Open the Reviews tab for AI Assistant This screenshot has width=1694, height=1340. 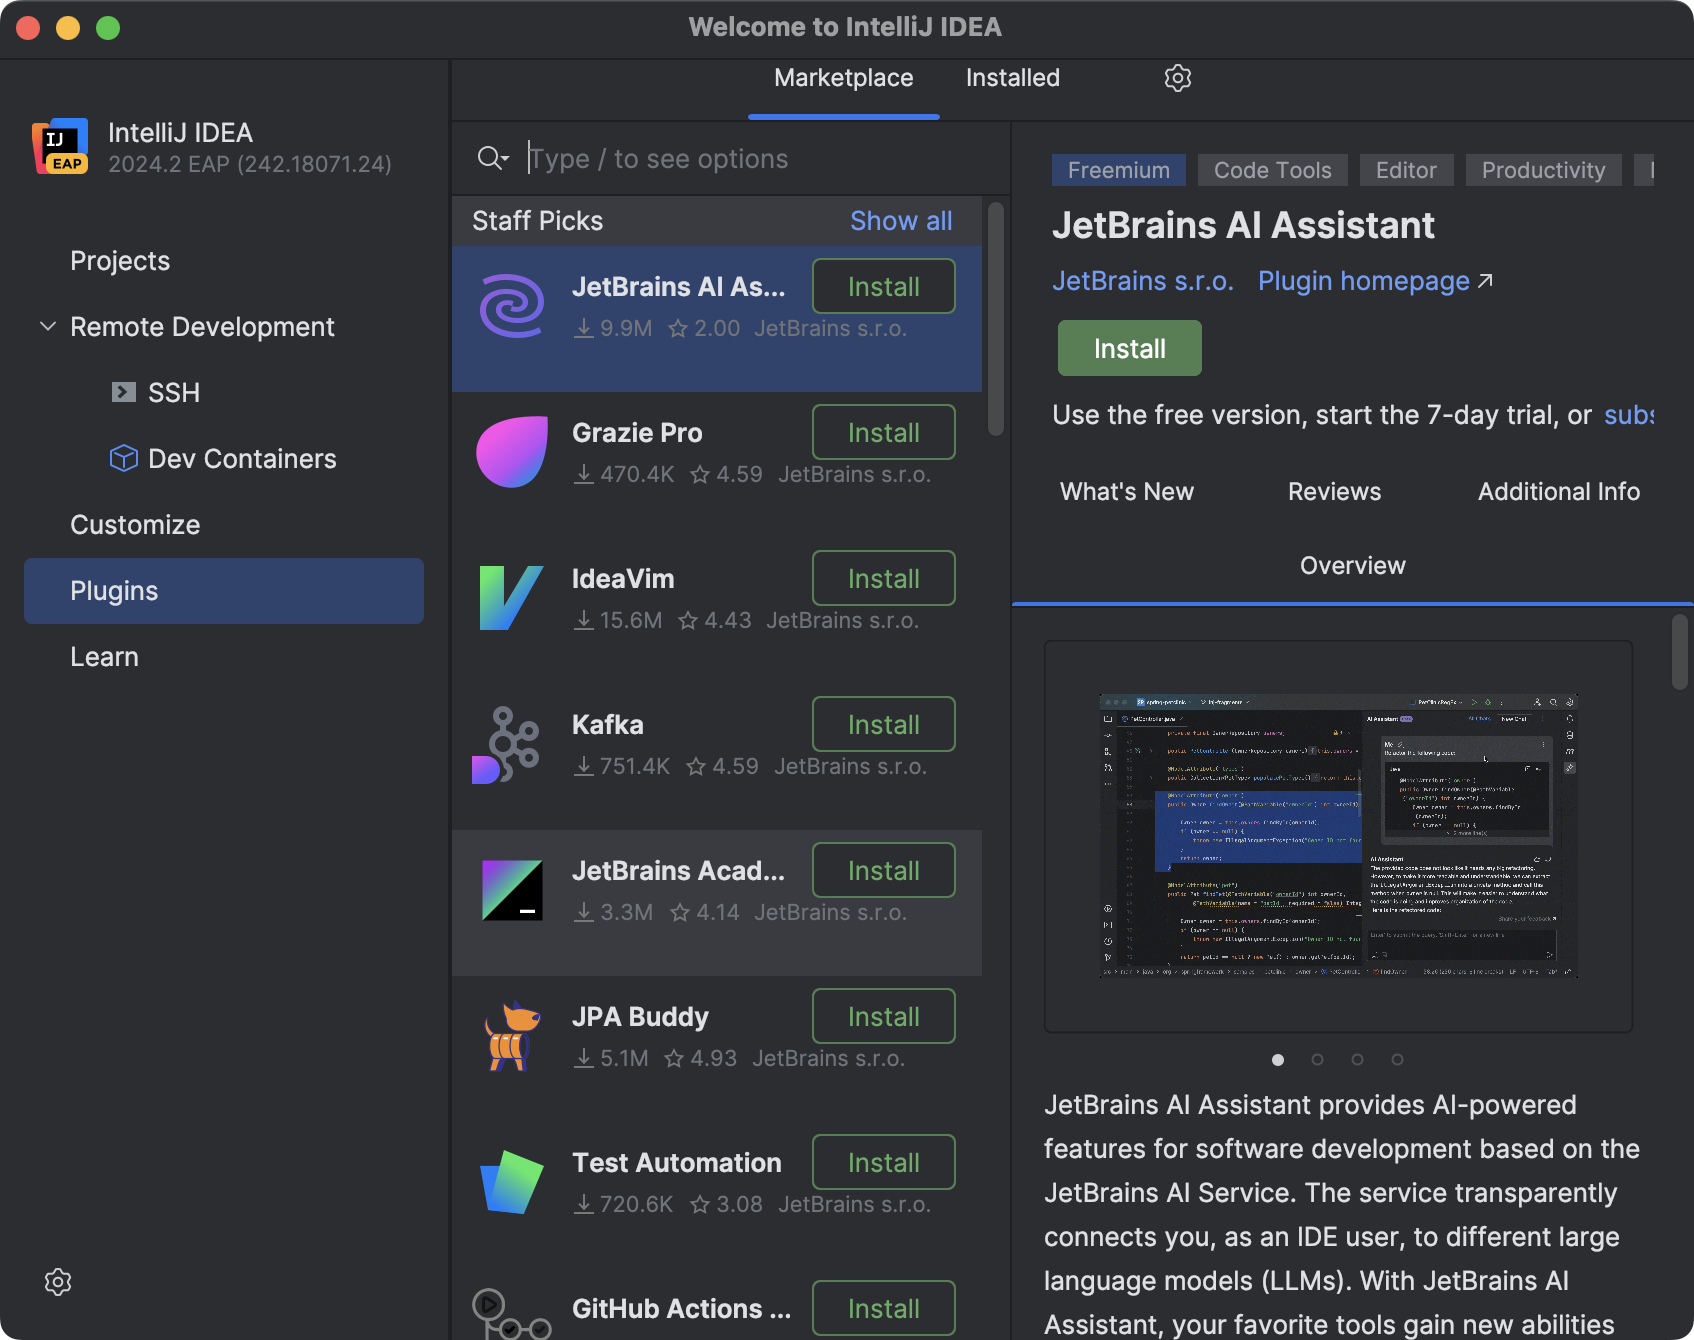tap(1334, 491)
